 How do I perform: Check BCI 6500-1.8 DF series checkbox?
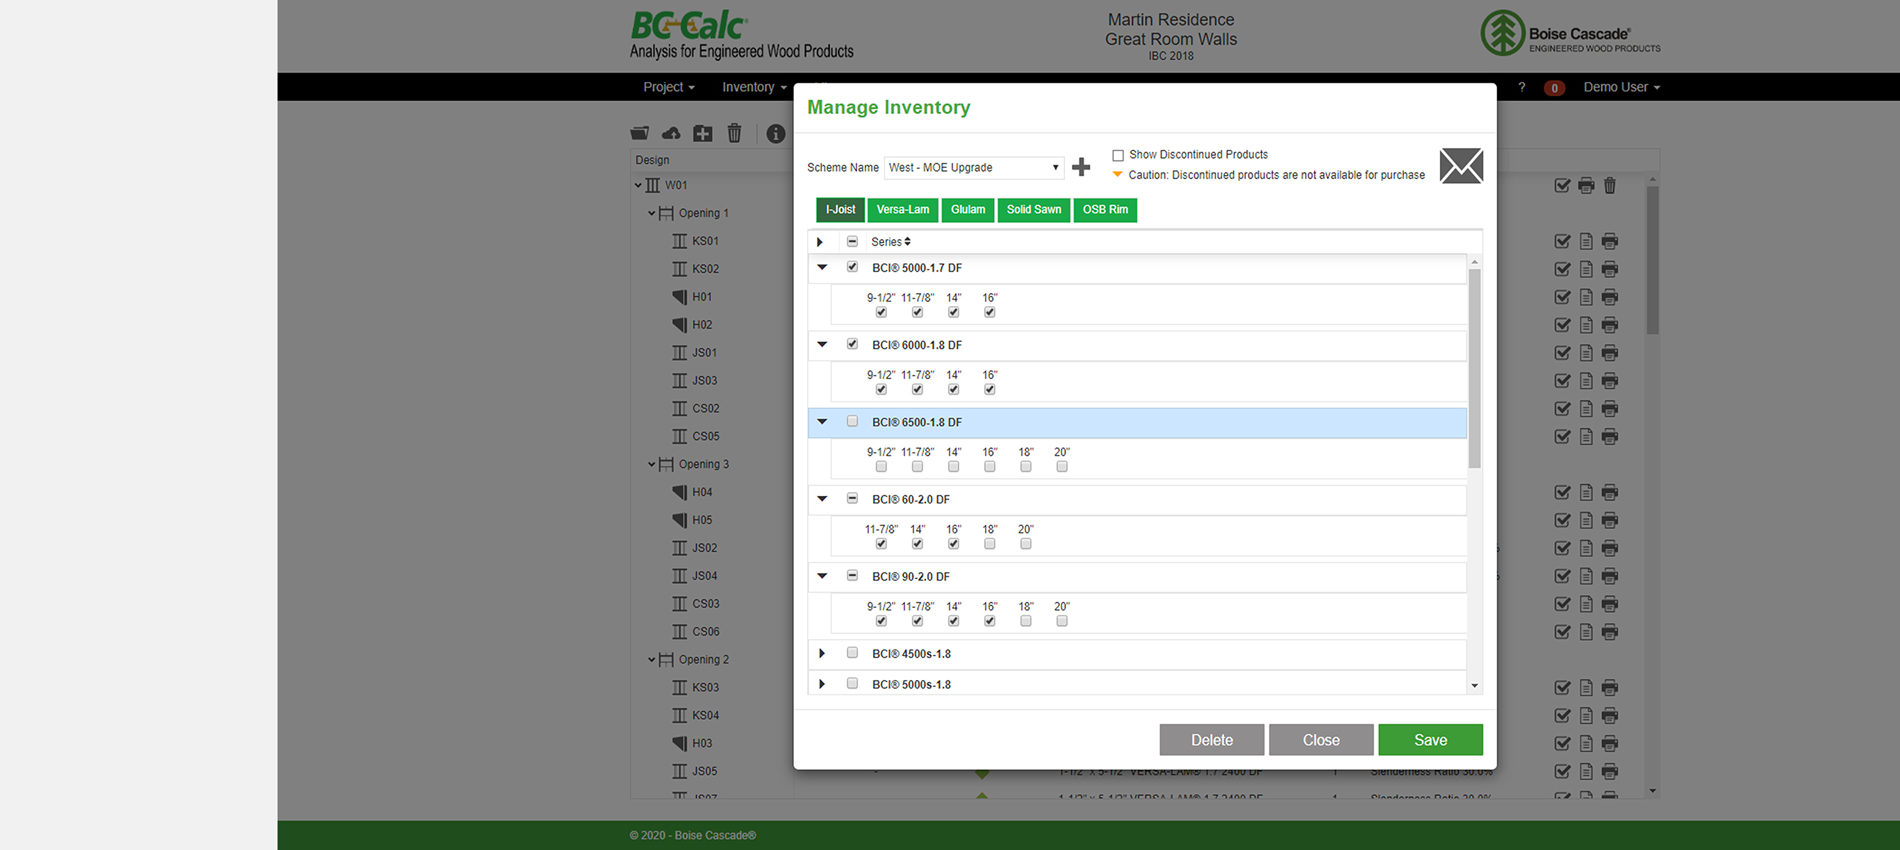852,421
